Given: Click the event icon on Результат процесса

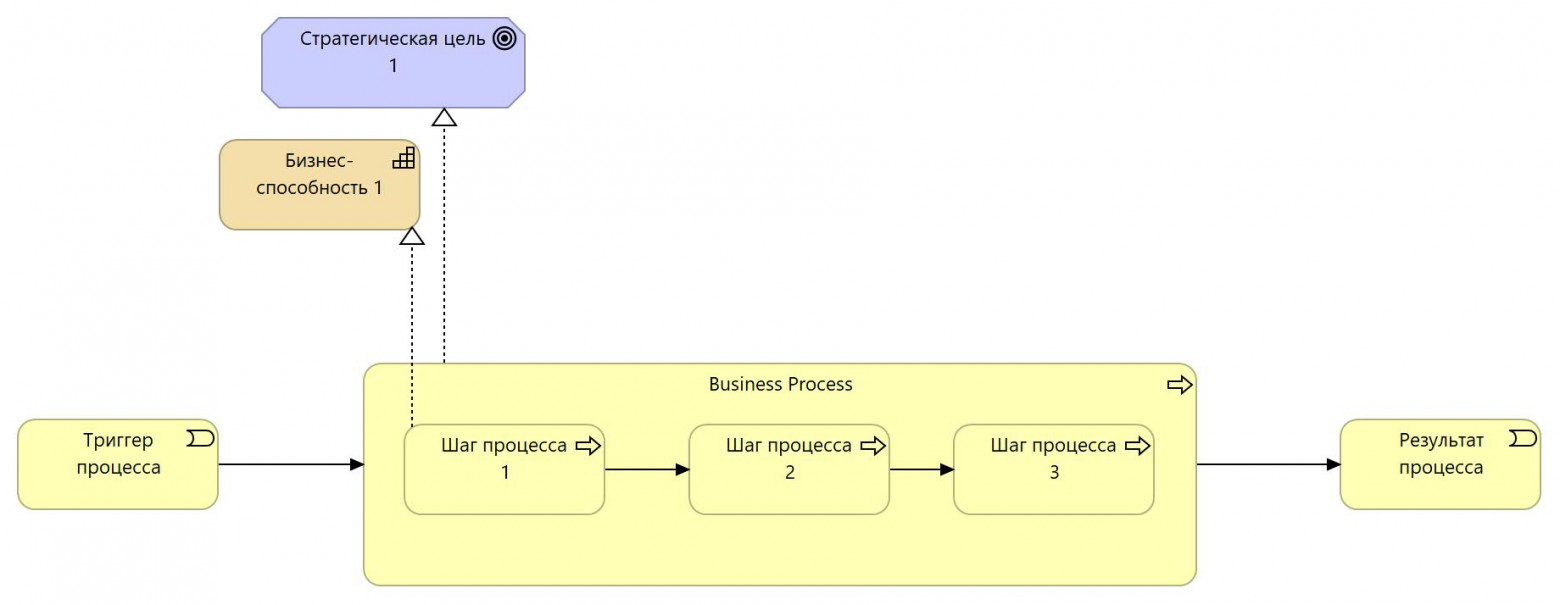Looking at the screenshot, I should point(1523,439).
